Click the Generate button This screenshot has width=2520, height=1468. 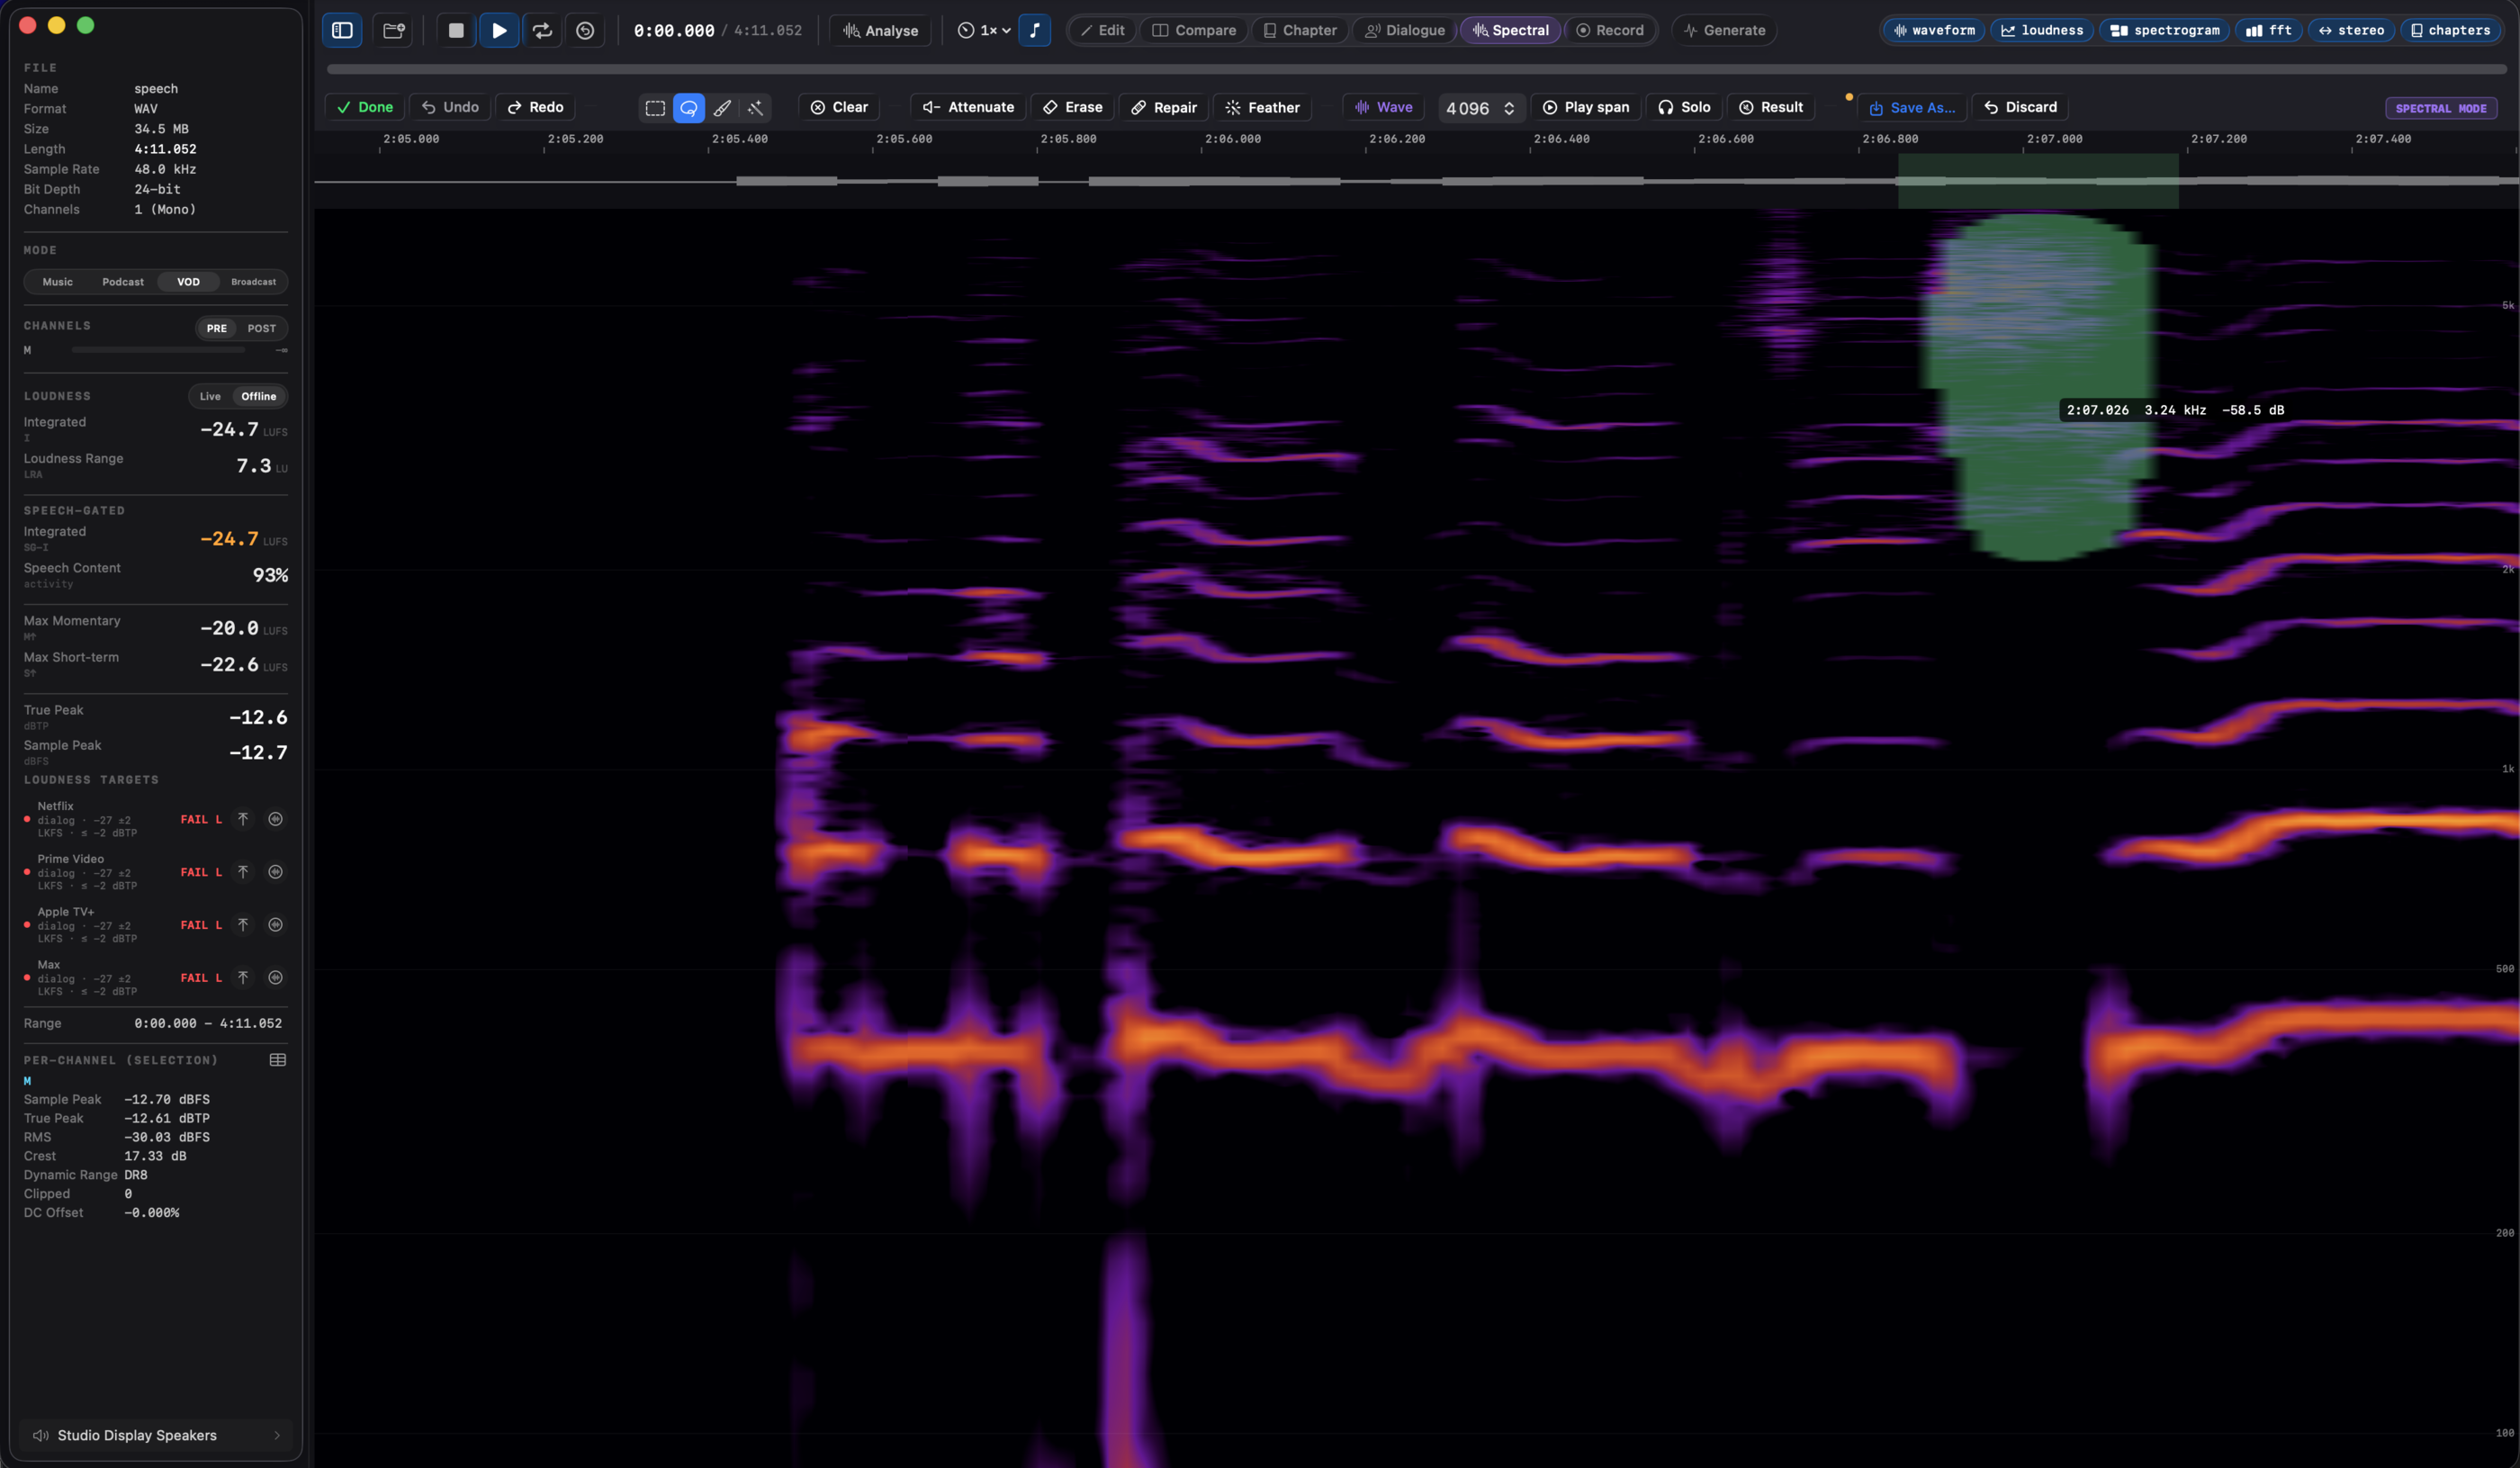[x=1724, y=30]
